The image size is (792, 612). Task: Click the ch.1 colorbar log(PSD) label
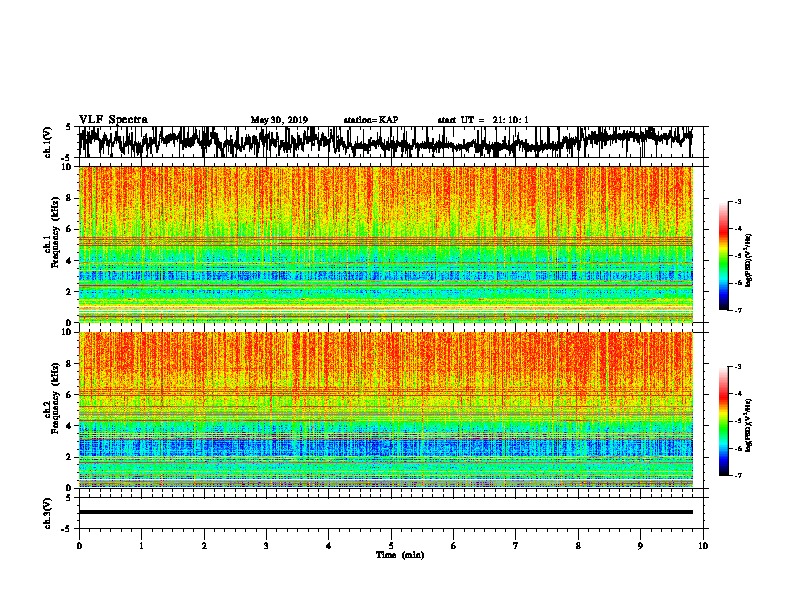pyautogui.click(x=748, y=261)
